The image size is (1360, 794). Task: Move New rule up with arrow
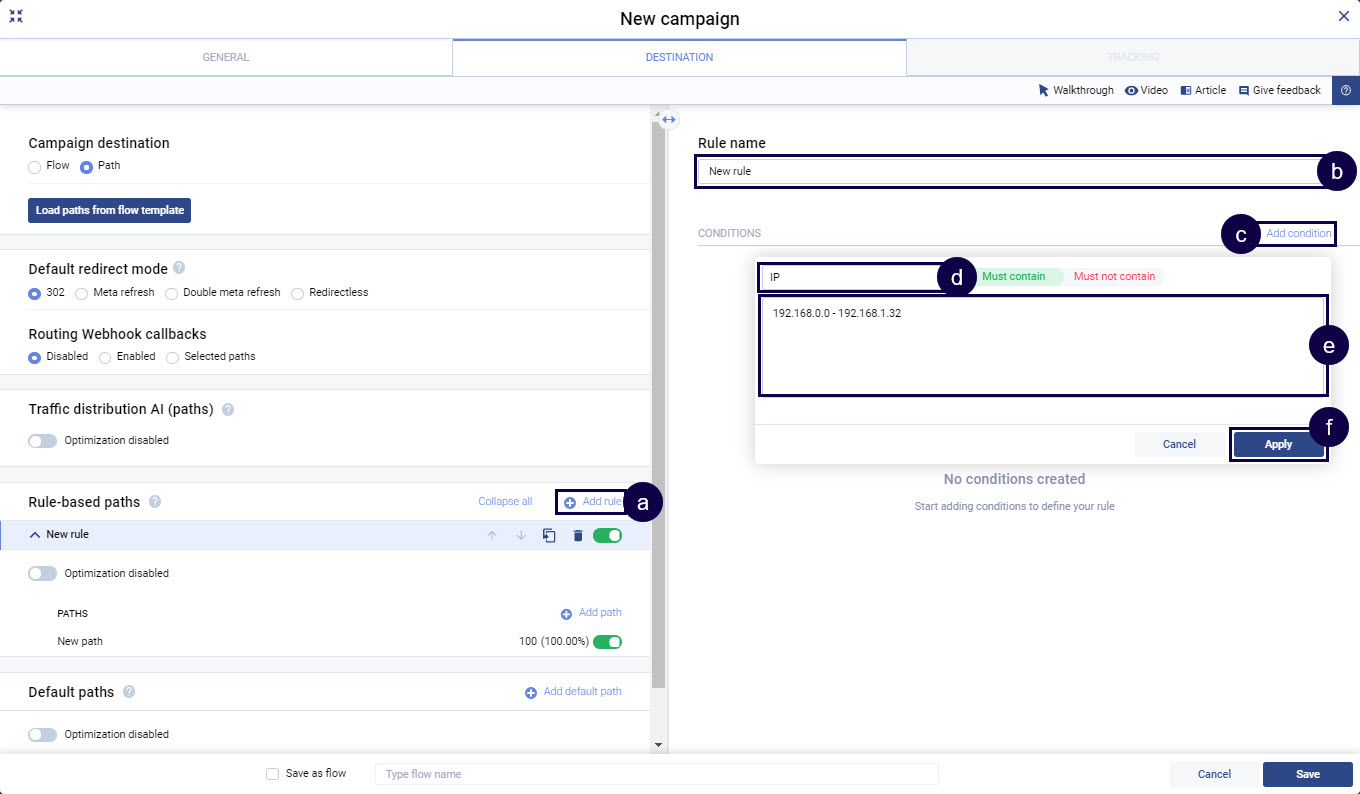[491, 536]
